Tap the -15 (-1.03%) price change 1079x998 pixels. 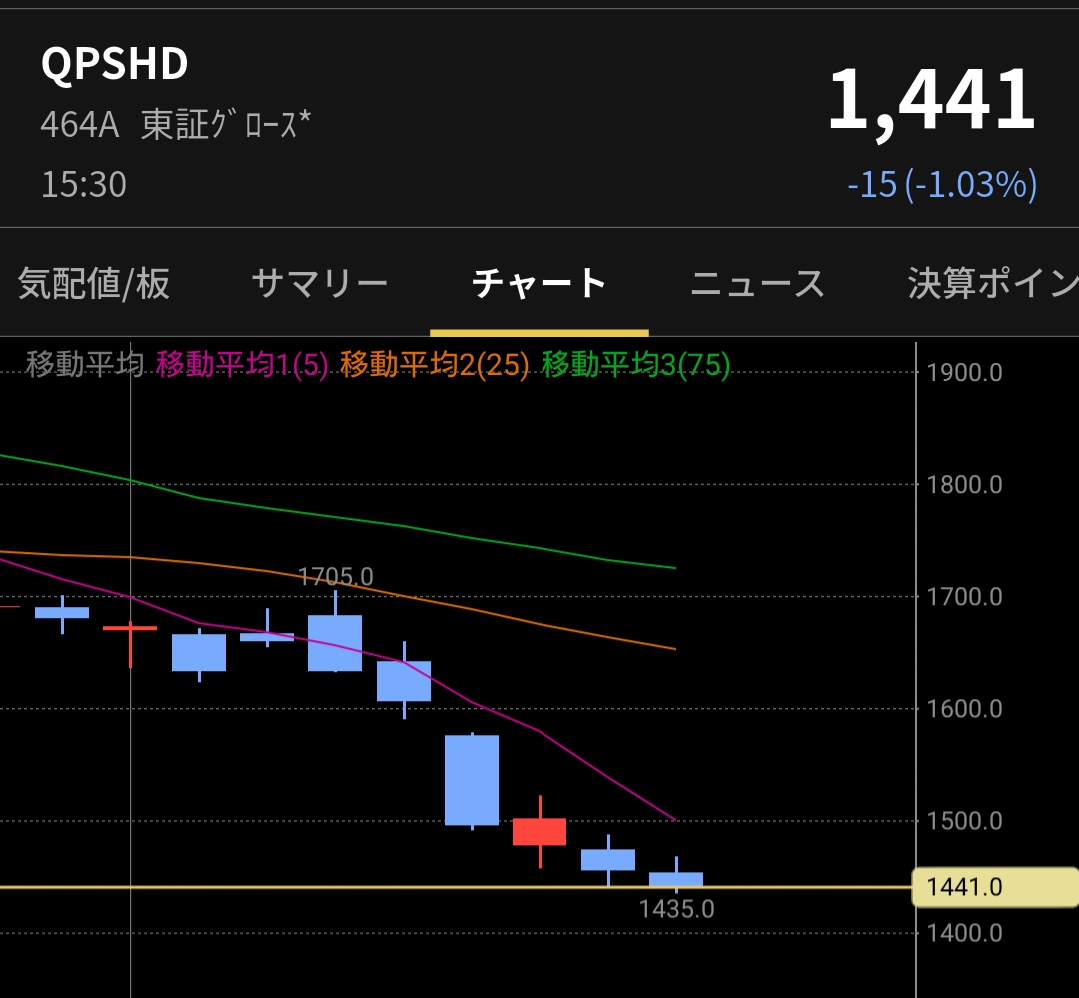(x=942, y=184)
